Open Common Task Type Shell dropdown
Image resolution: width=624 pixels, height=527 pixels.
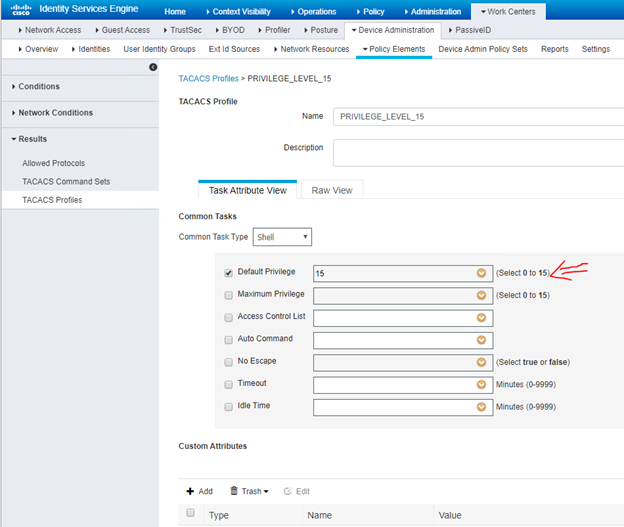pyautogui.click(x=282, y=237)
